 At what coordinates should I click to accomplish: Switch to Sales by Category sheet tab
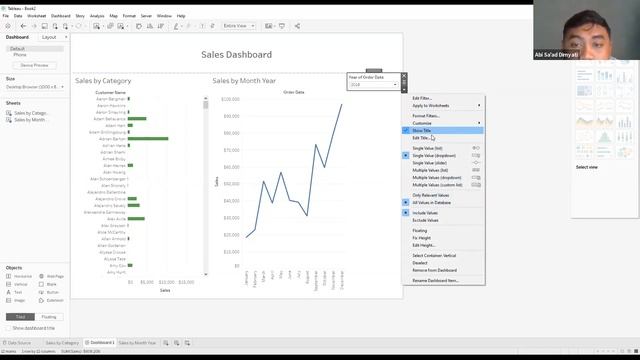coord(62,343)
